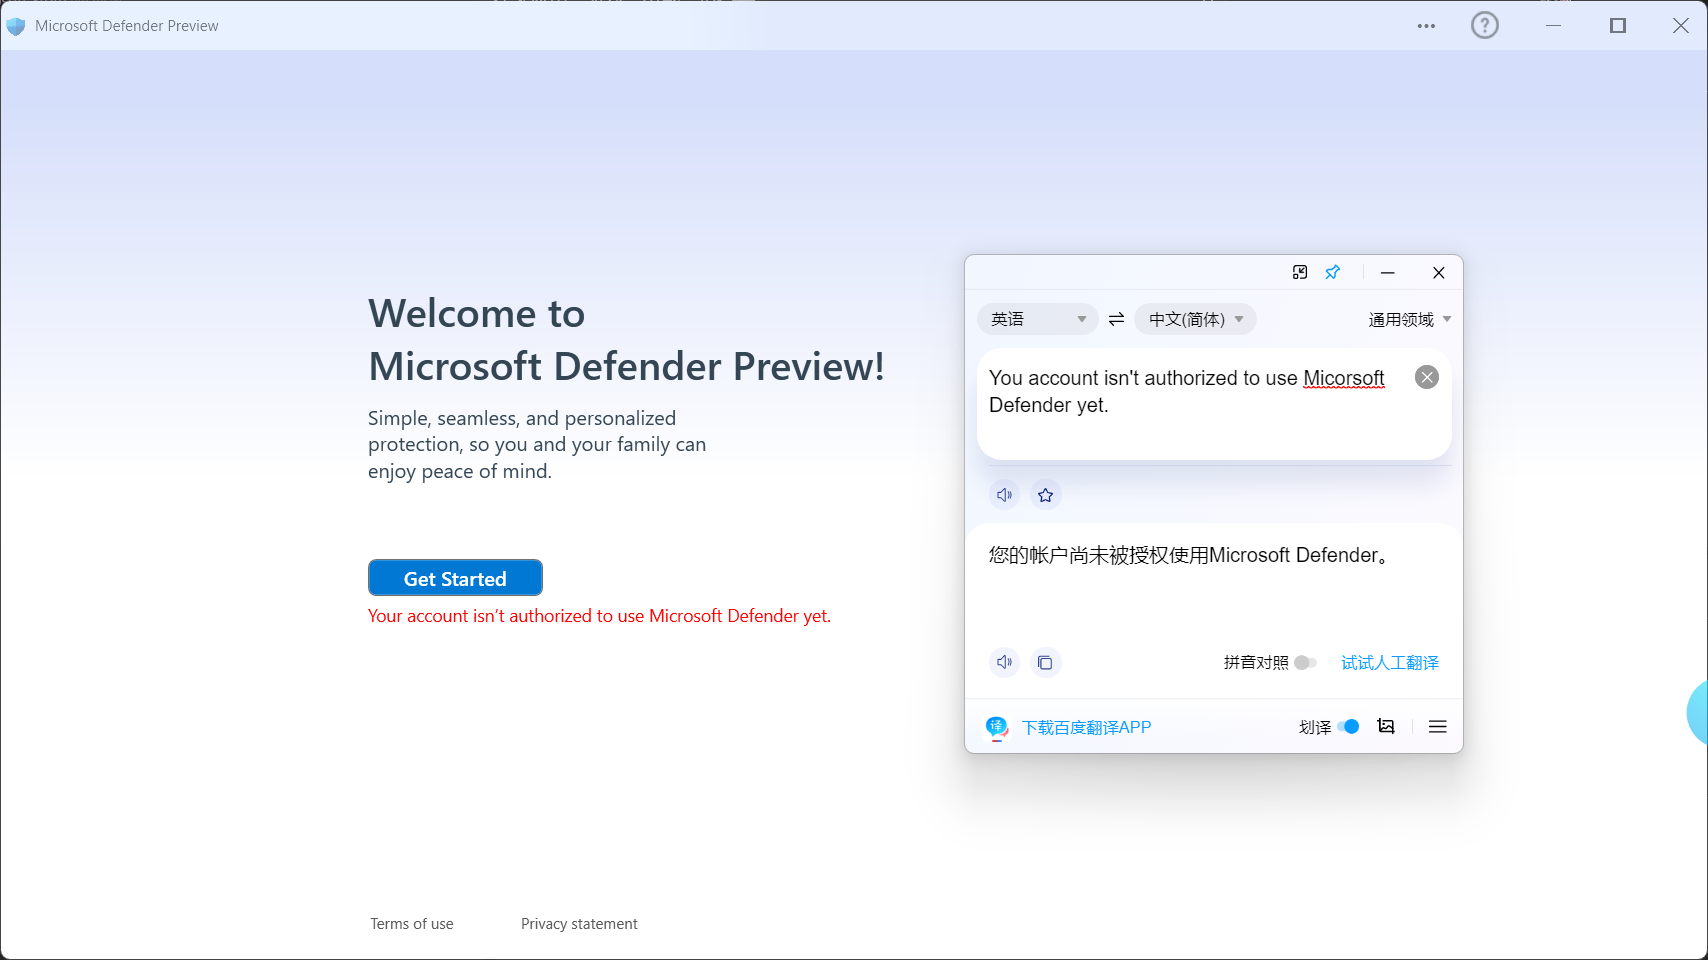Open the Defender three-dots more options menu

(1426, 26)
